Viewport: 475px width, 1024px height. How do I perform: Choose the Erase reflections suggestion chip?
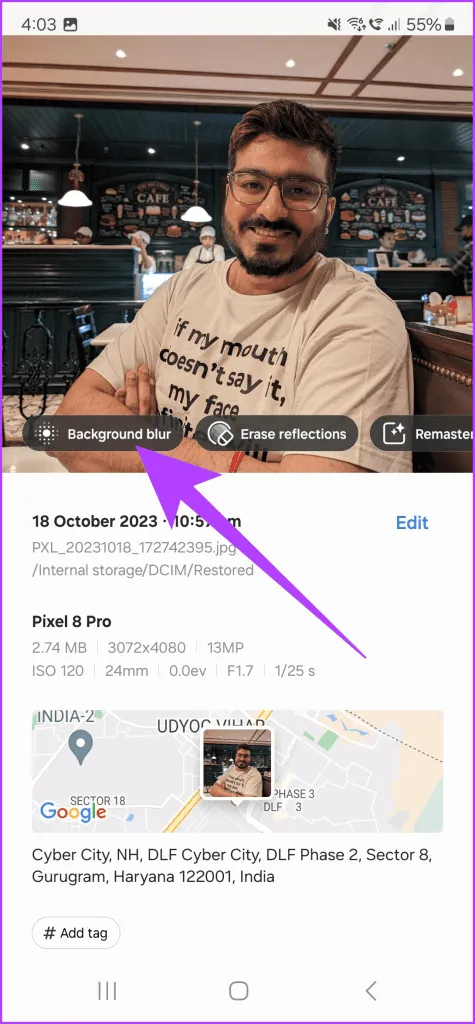(x=277, y=434)
